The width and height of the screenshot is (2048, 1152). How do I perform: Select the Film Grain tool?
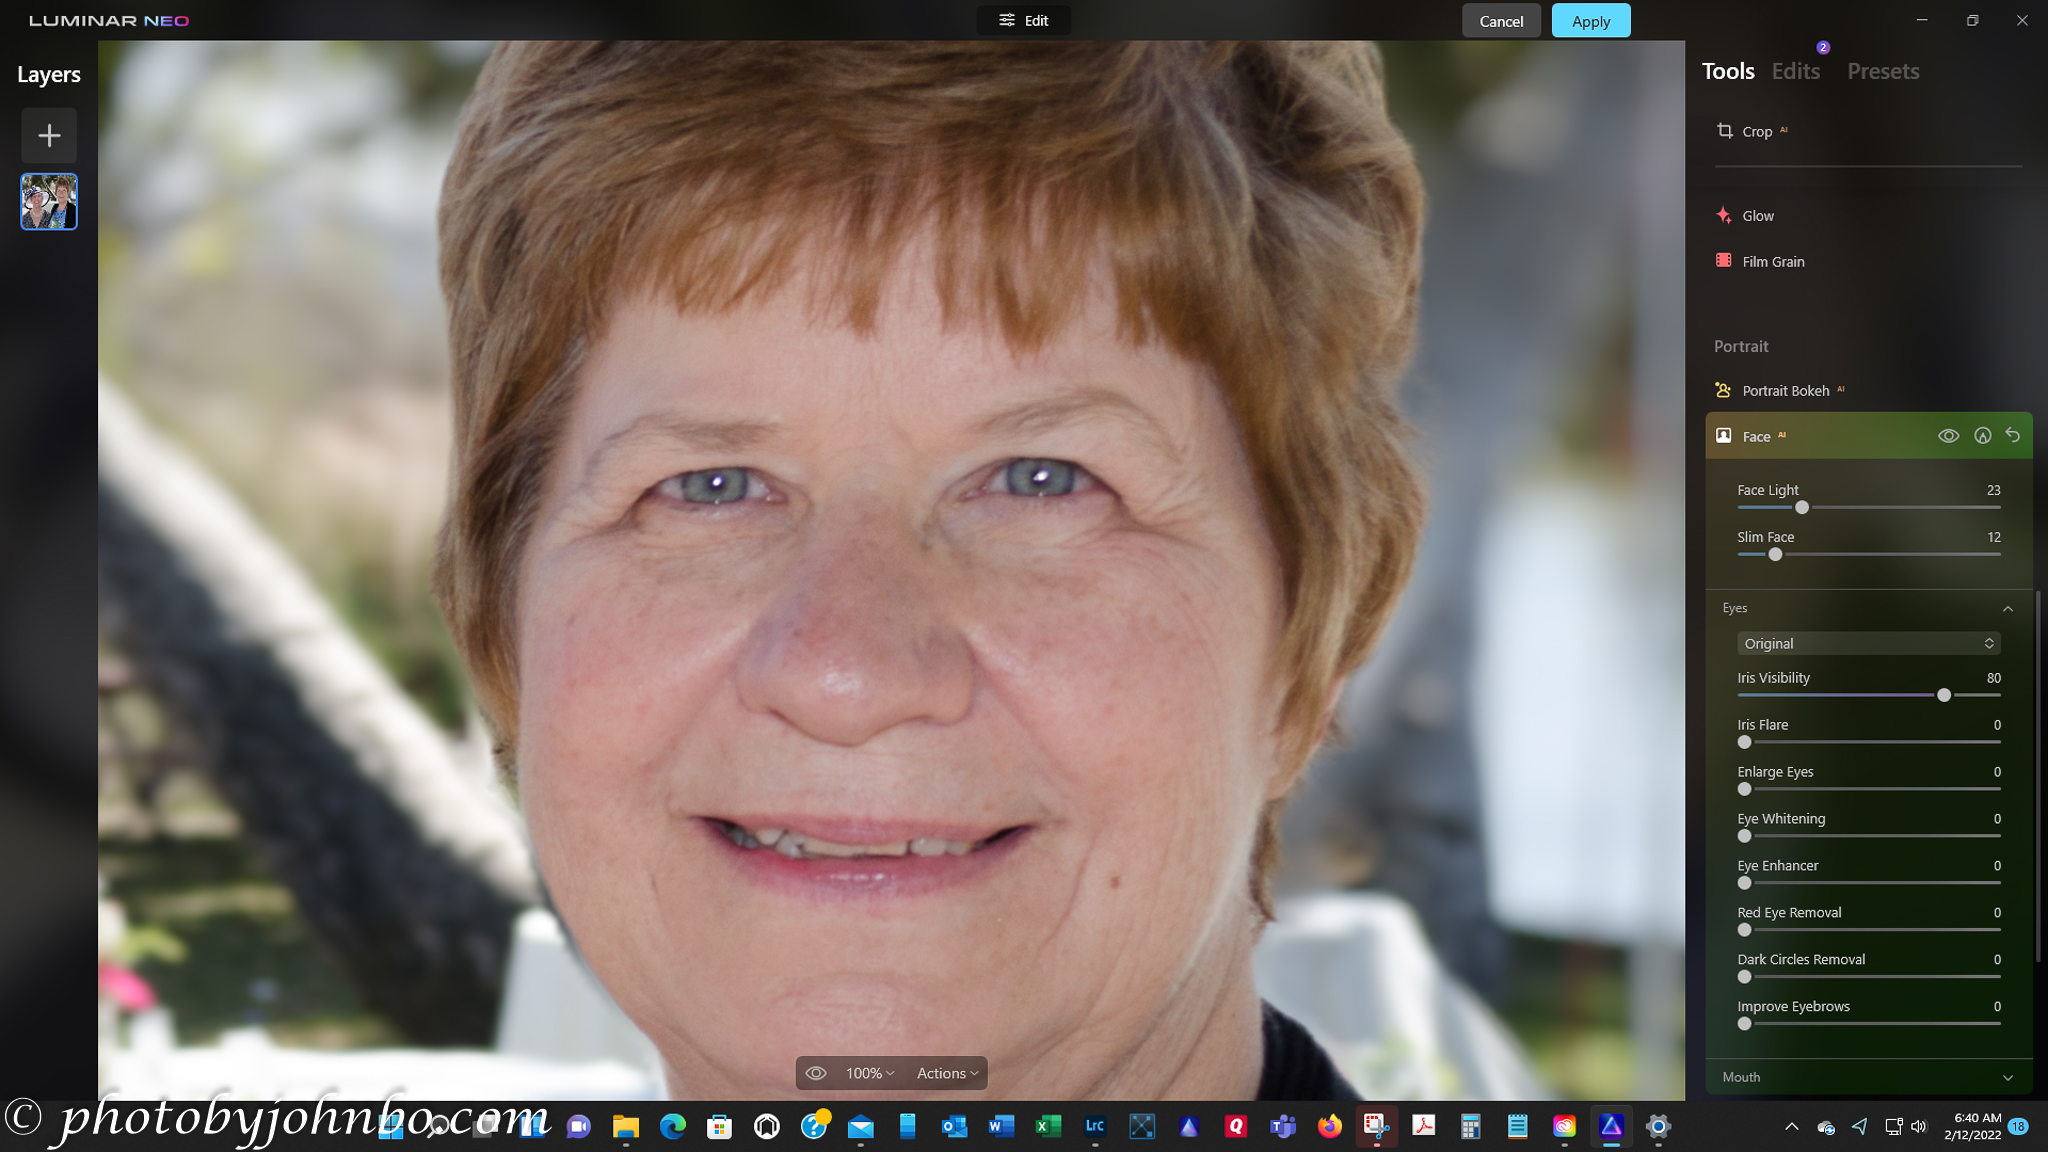[1772, 262]
